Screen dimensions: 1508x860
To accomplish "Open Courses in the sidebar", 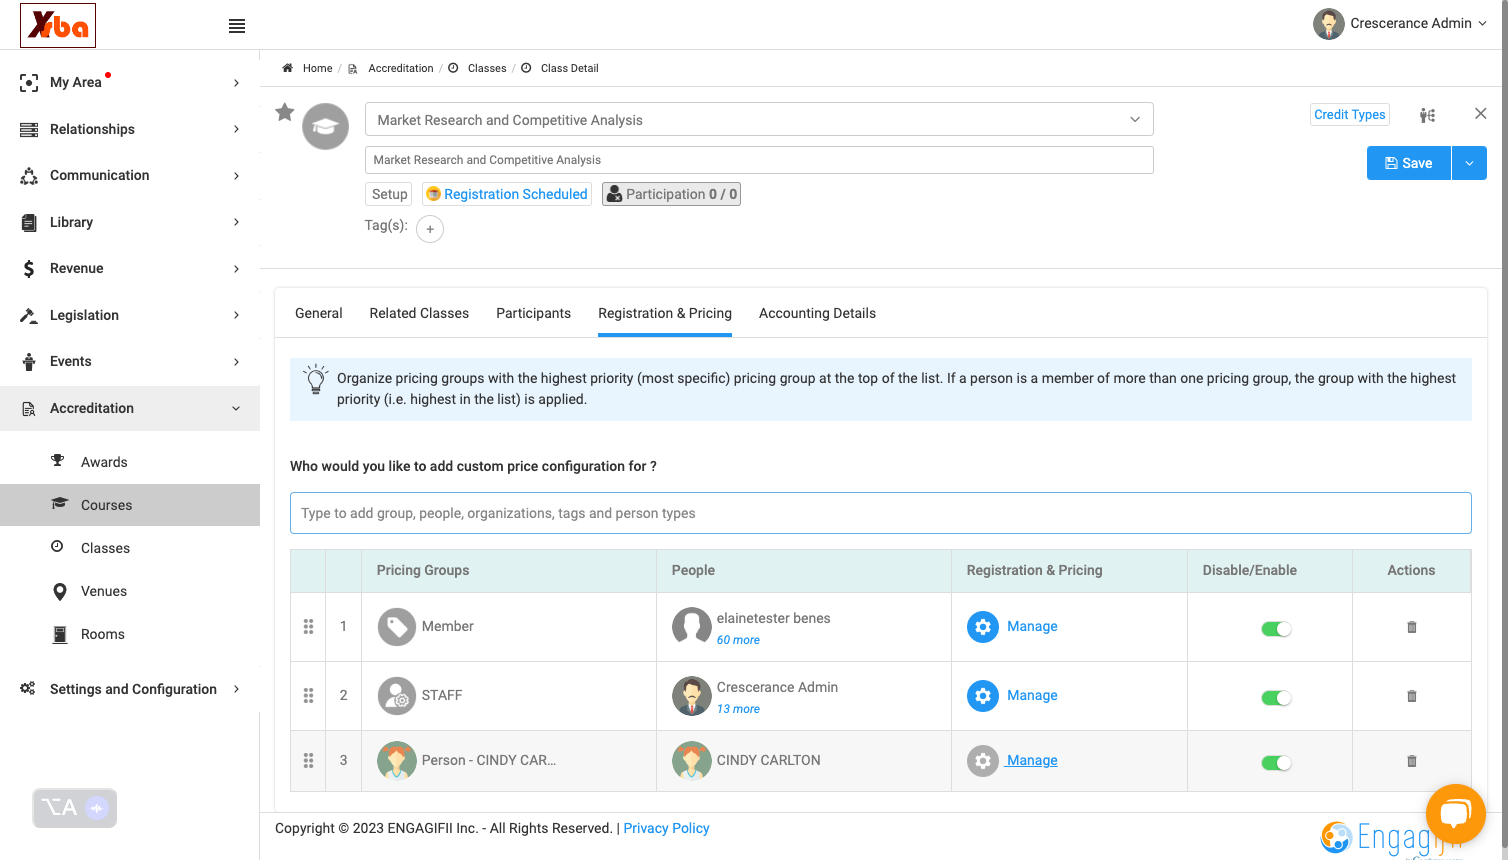I will [x=130, y=505].
